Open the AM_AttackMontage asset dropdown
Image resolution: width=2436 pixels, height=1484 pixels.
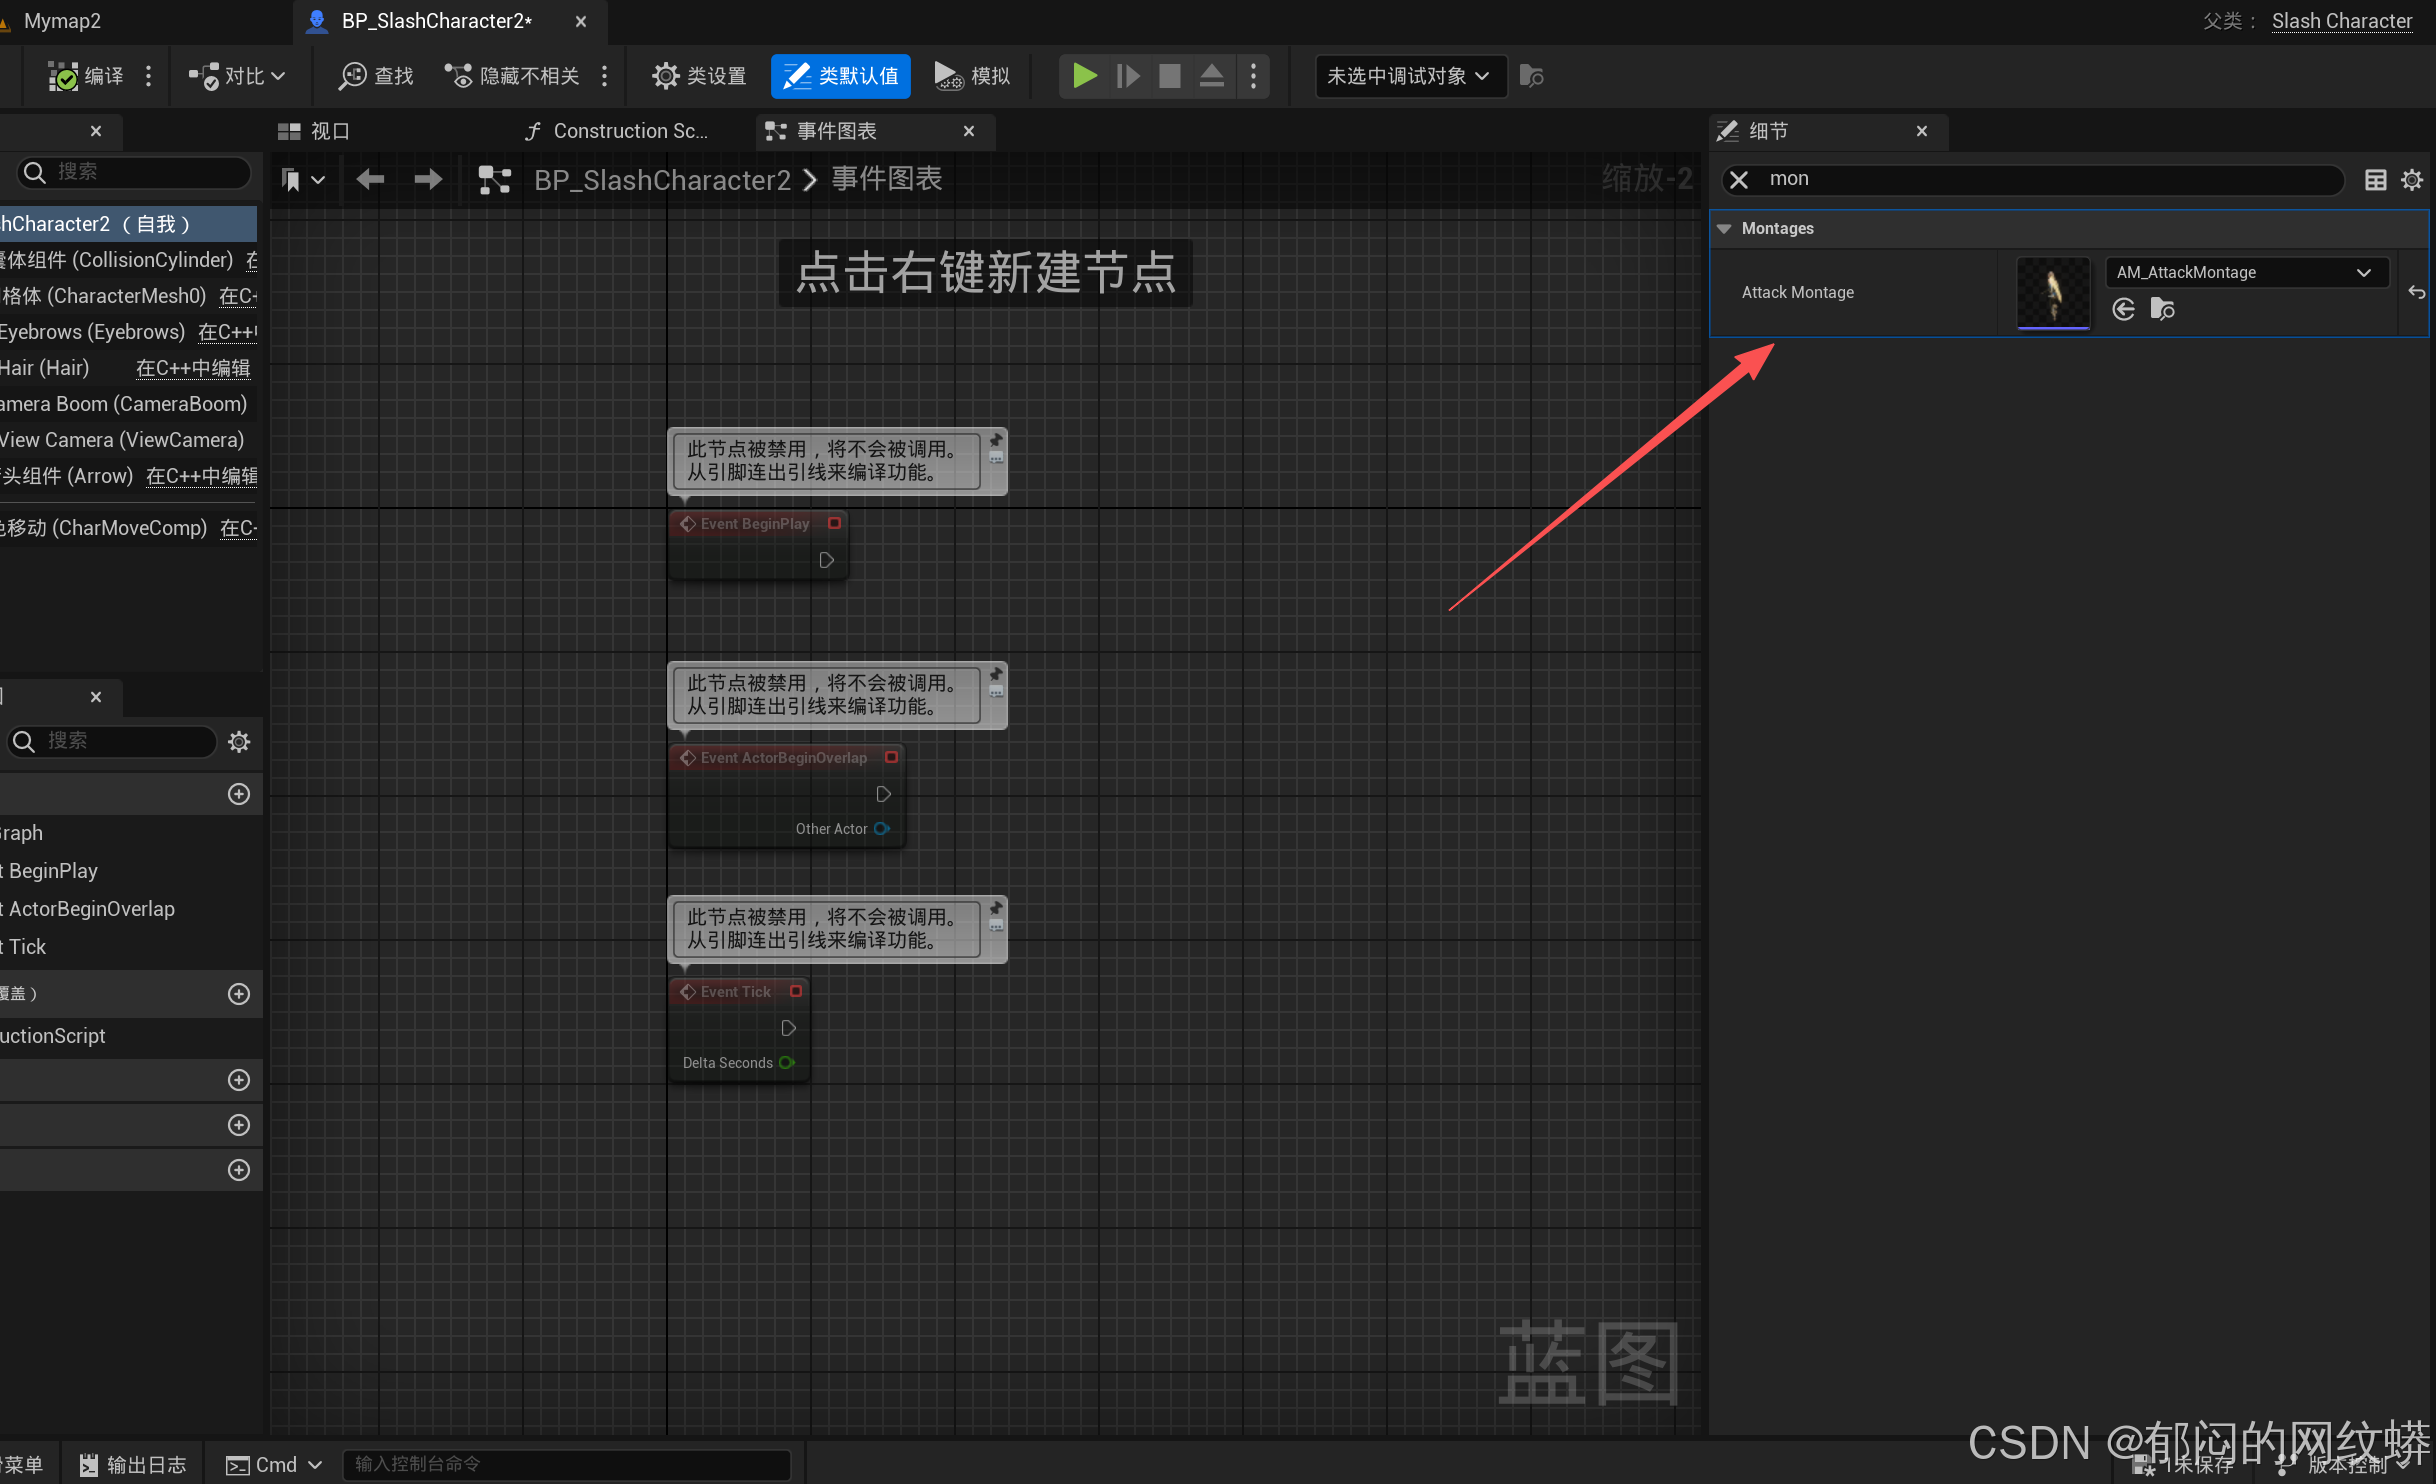pyautogui.click(x=2246, y=273)
